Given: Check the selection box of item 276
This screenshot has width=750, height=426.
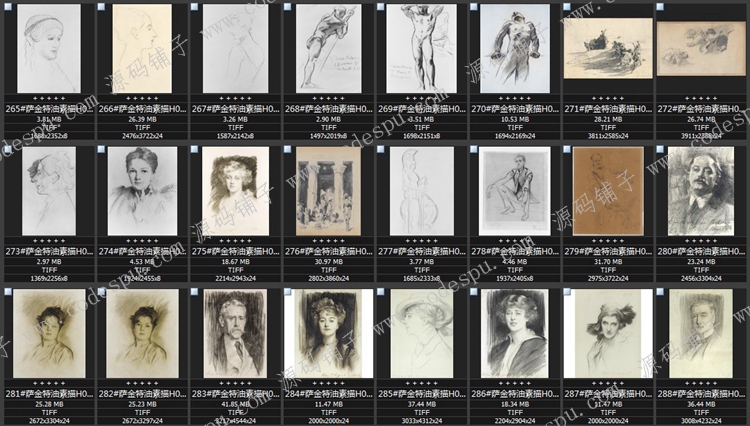Looking at the screenshot, I should (x=287, y=149).
